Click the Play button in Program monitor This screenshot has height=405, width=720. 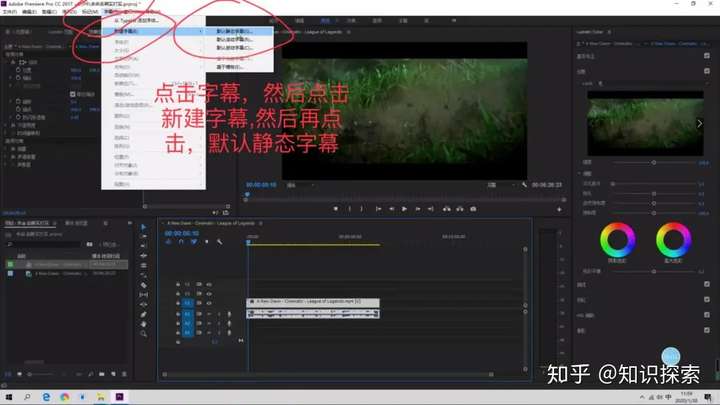pos(404,209)
